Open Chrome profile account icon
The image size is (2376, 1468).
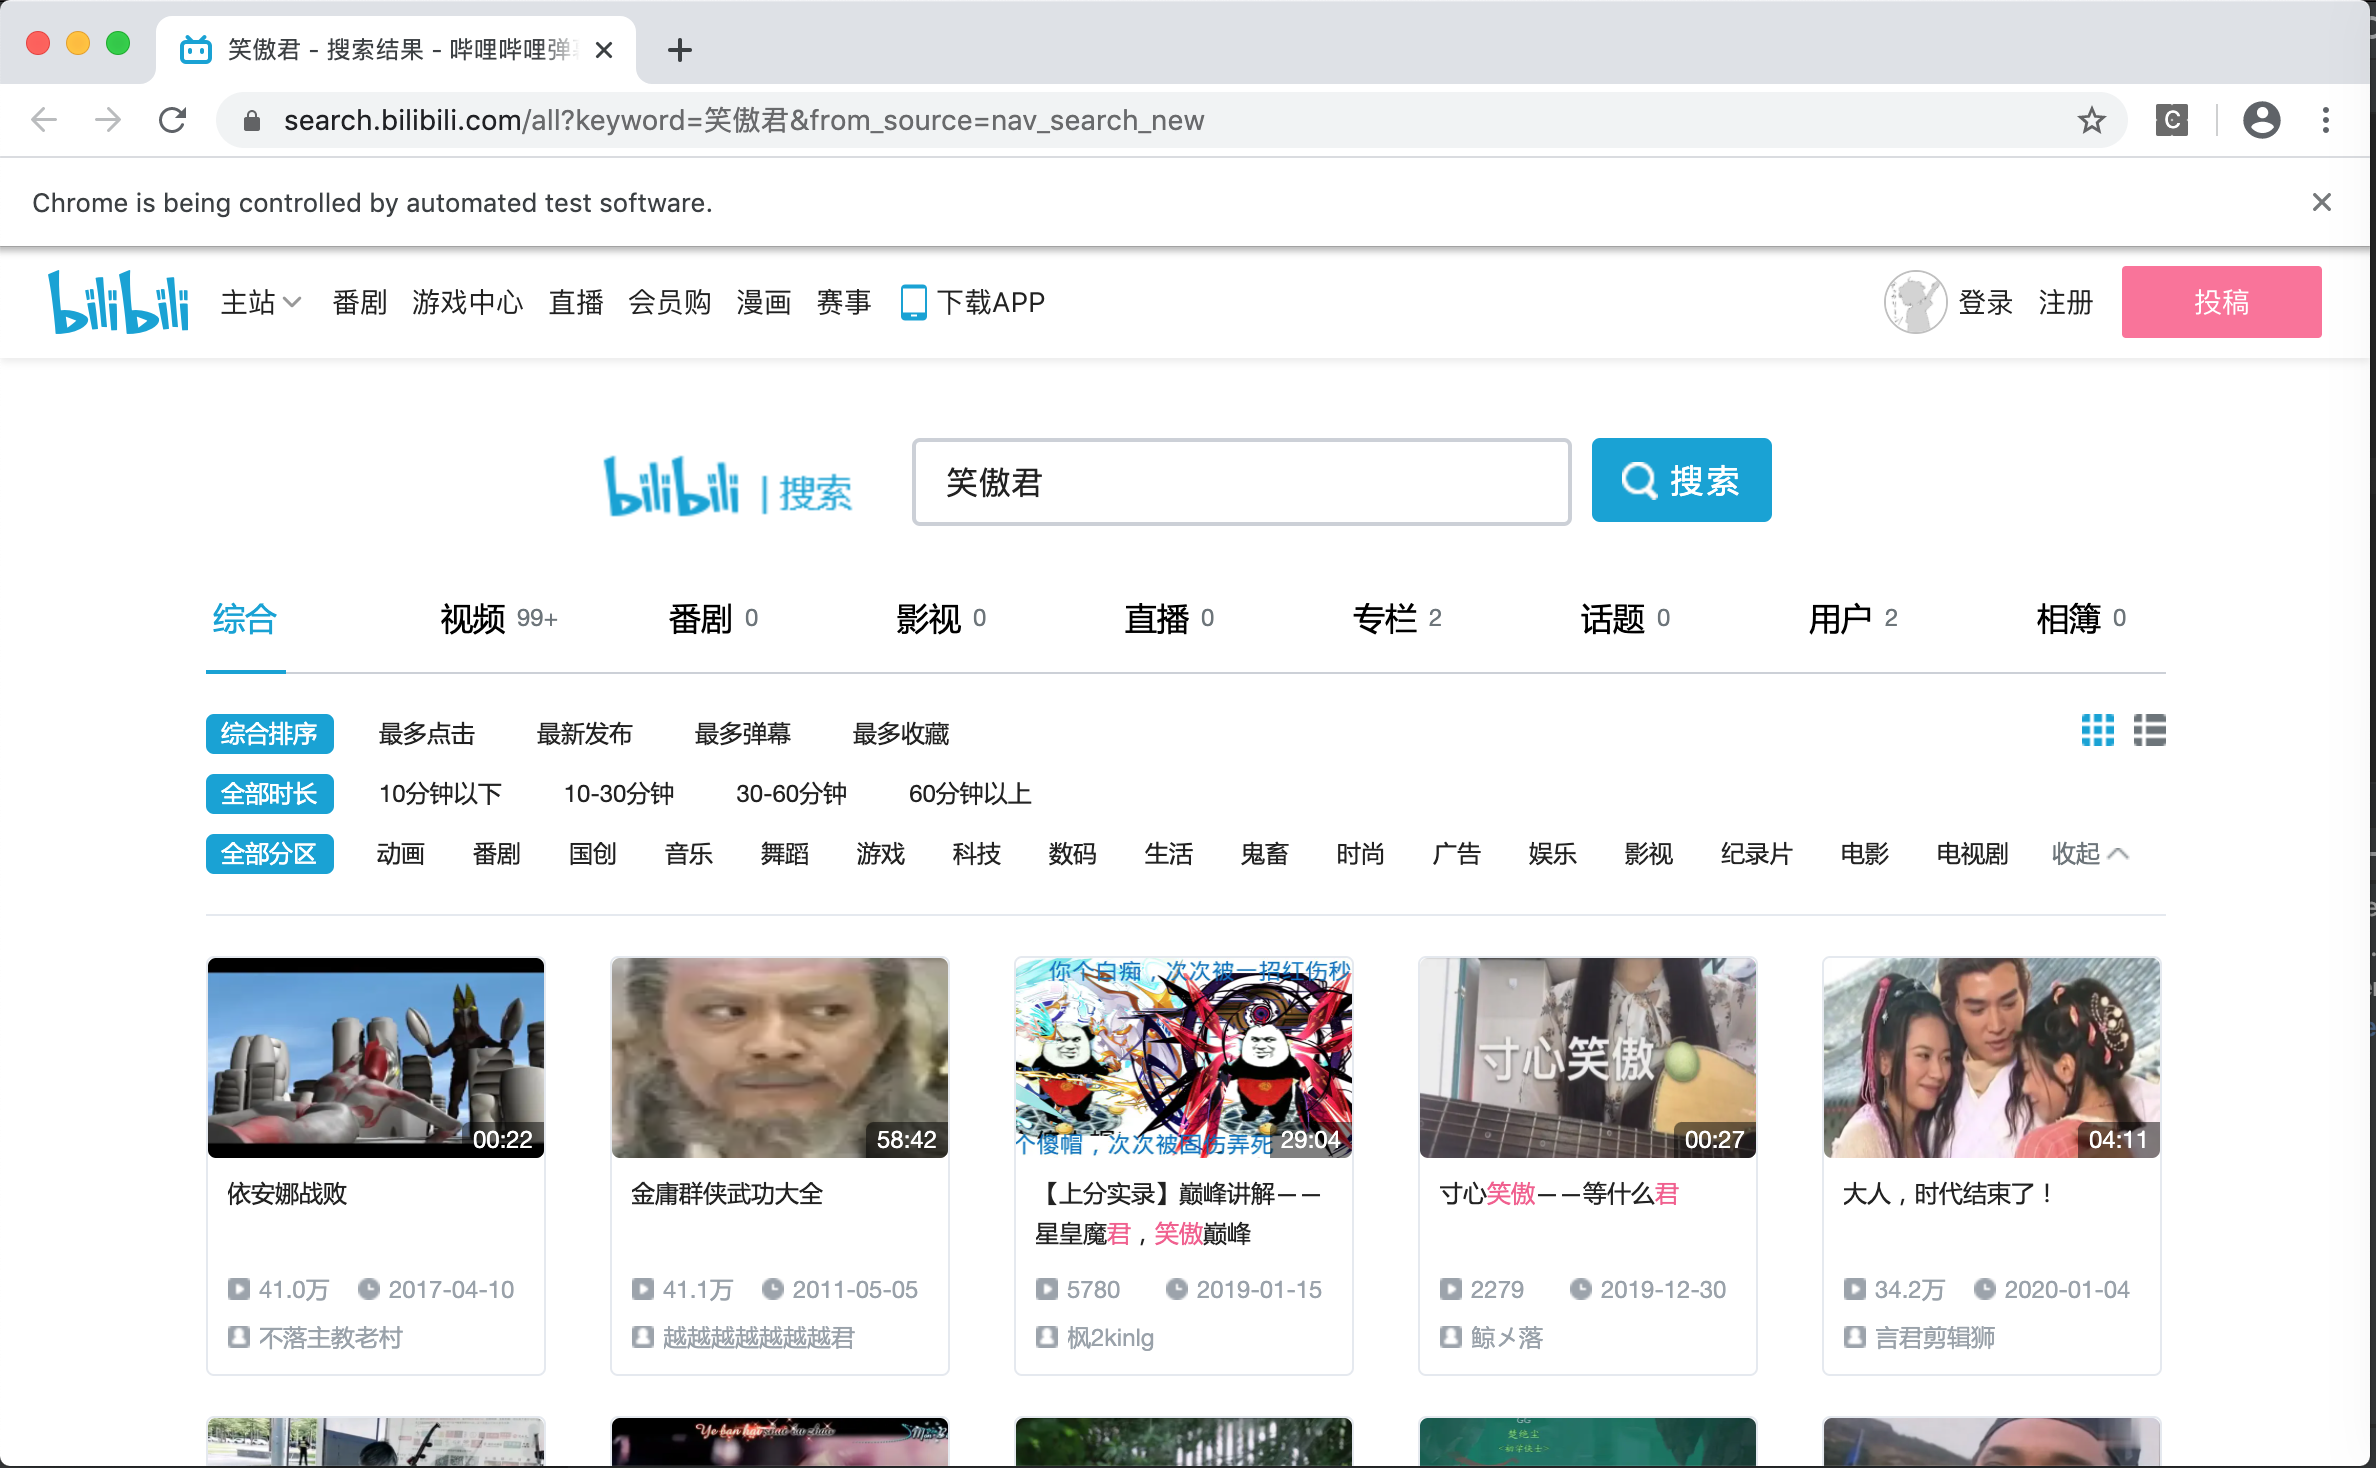[2261, 121]
